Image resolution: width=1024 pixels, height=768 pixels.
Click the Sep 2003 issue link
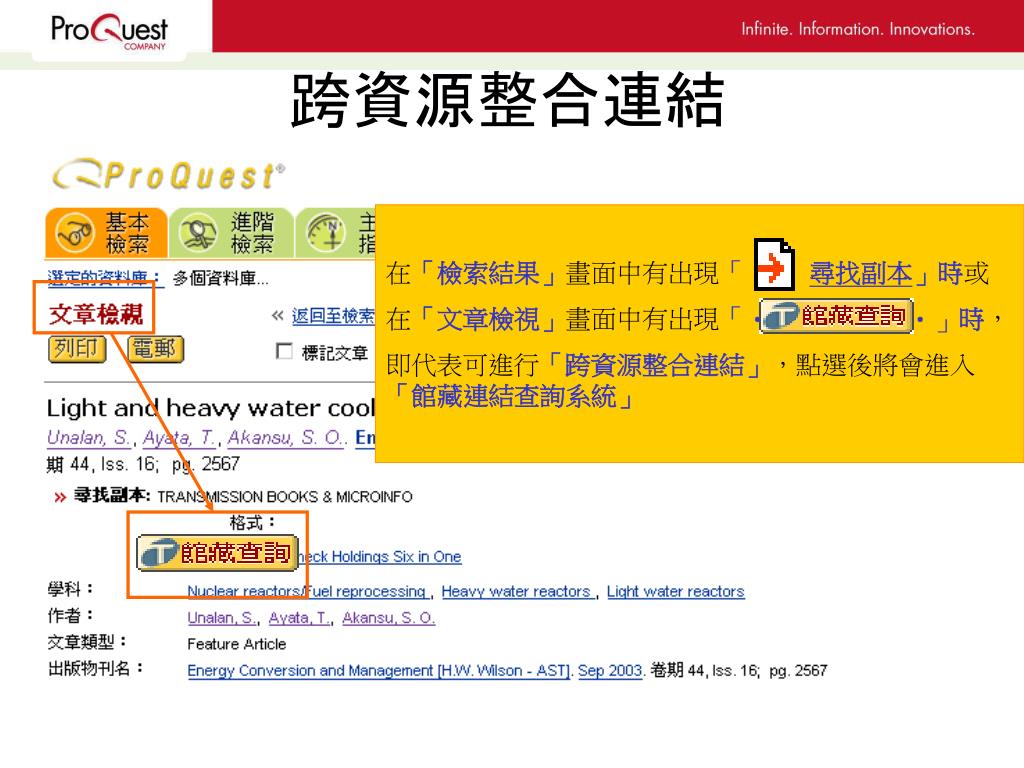pos(610,671)
